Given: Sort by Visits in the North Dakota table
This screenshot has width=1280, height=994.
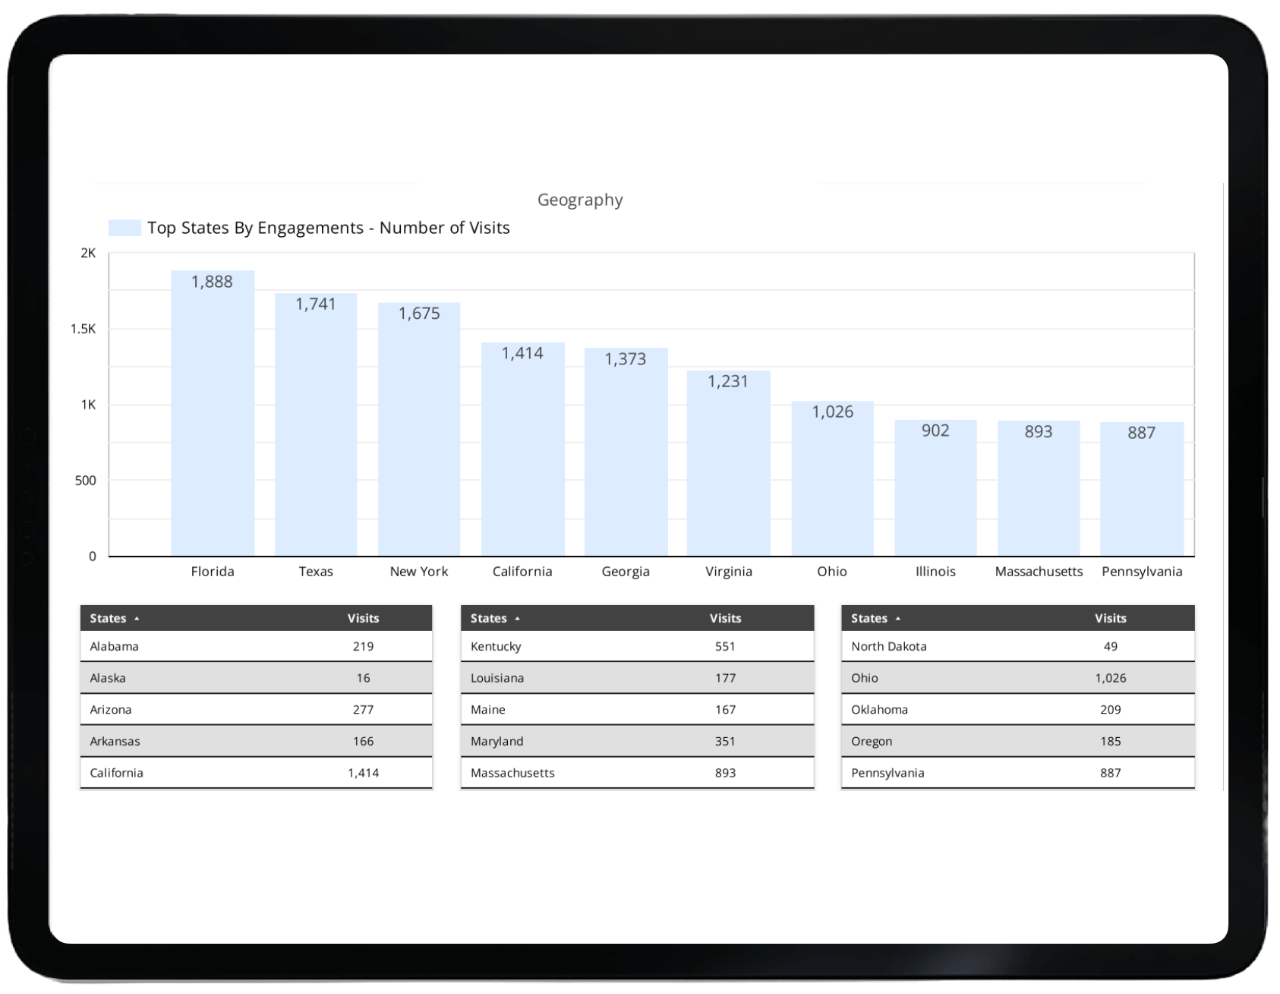Looking at the screenshot, I should 1110,619.
